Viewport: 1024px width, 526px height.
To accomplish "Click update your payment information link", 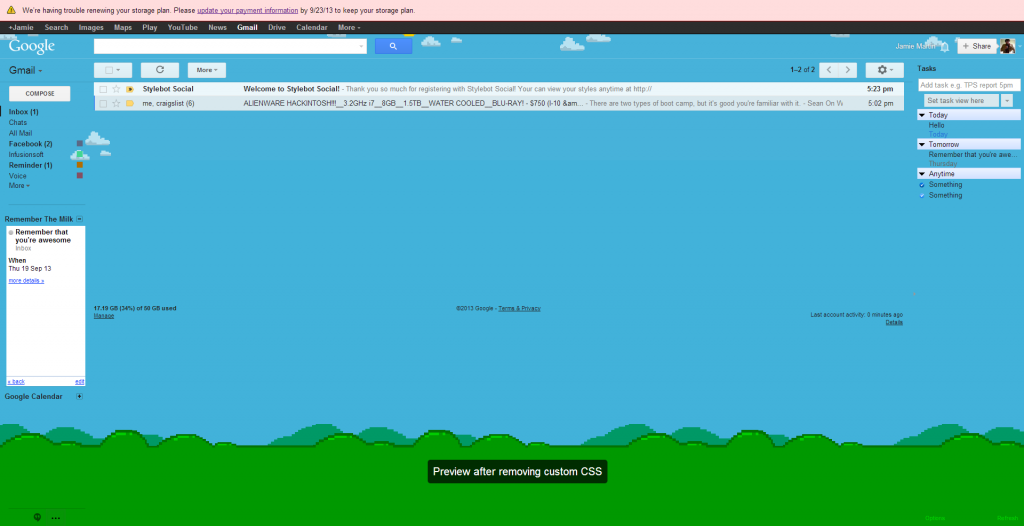I will 248,10.
